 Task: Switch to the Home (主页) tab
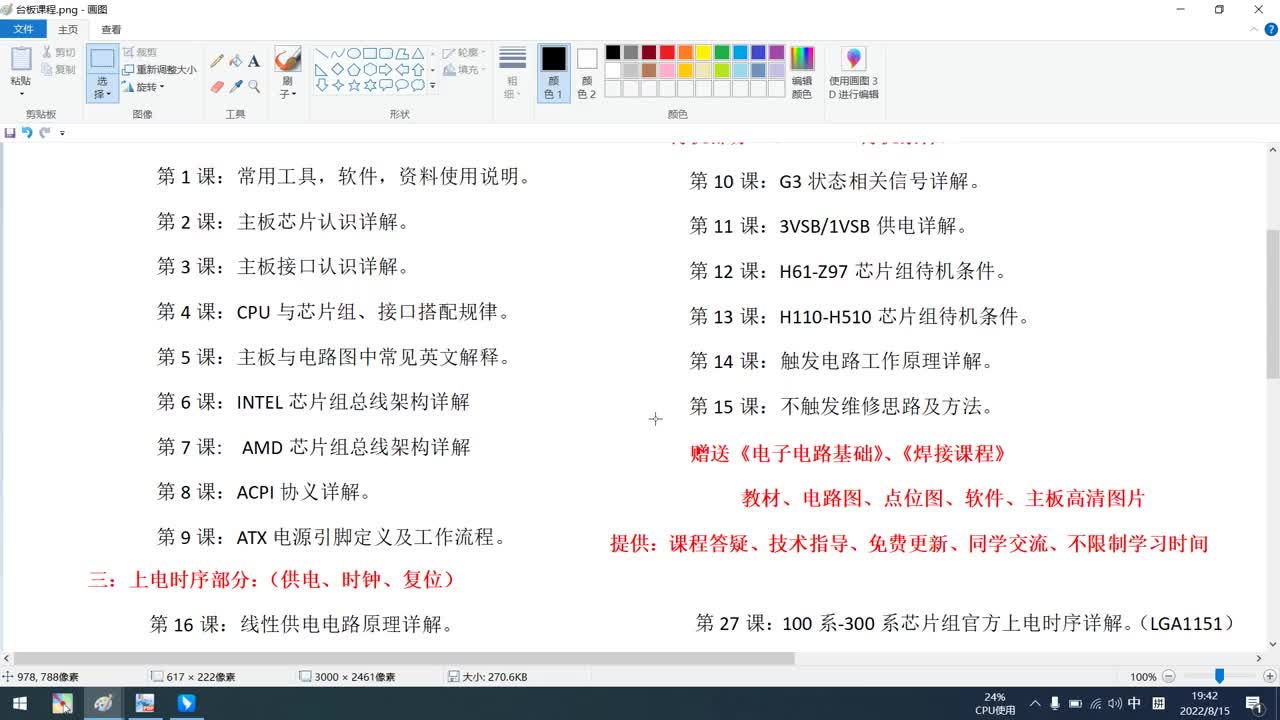coord(67,30)
